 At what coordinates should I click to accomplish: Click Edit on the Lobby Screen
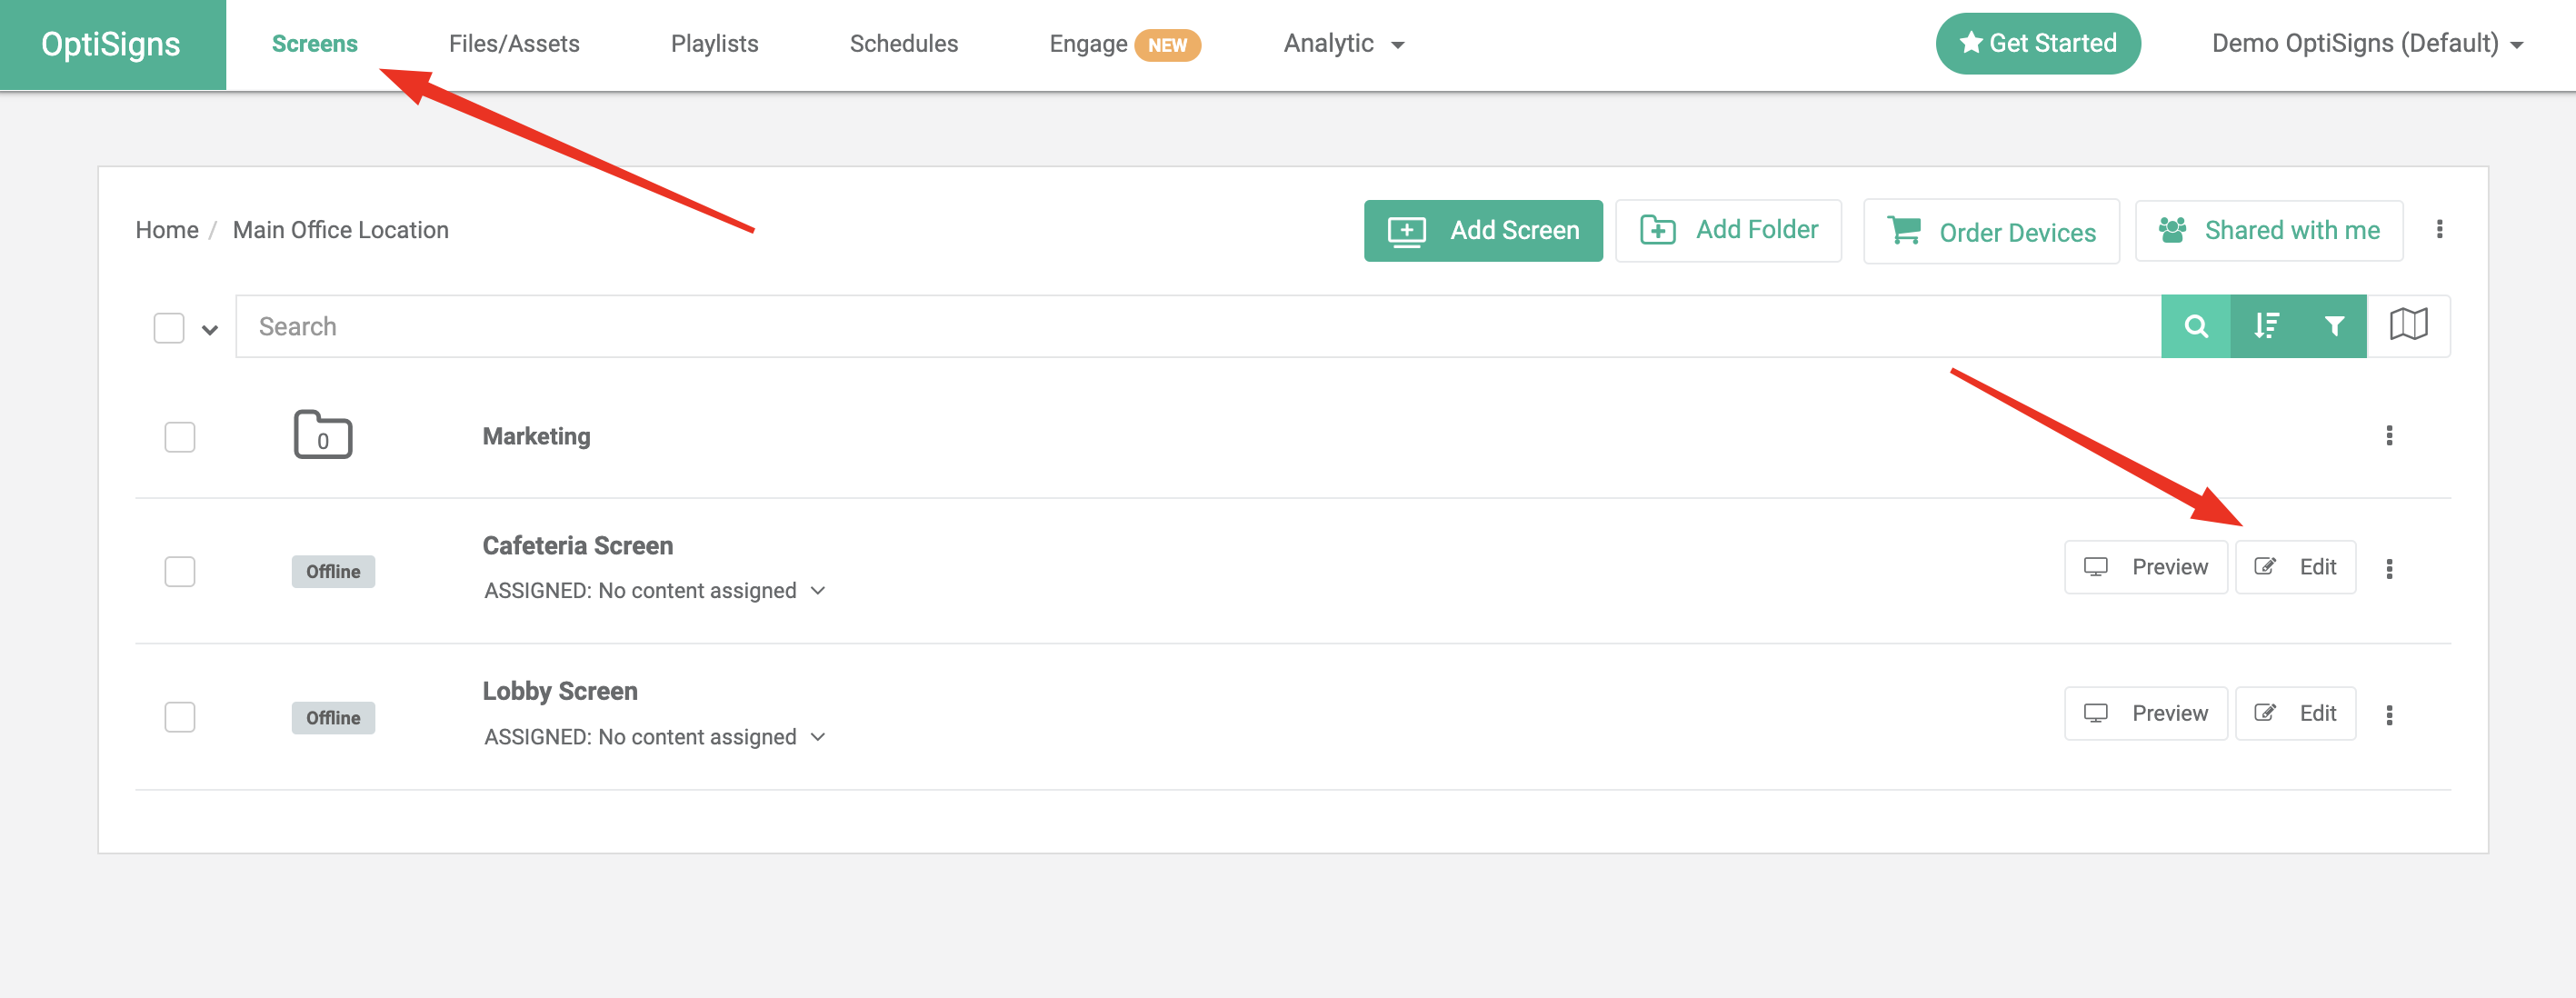2295,713
